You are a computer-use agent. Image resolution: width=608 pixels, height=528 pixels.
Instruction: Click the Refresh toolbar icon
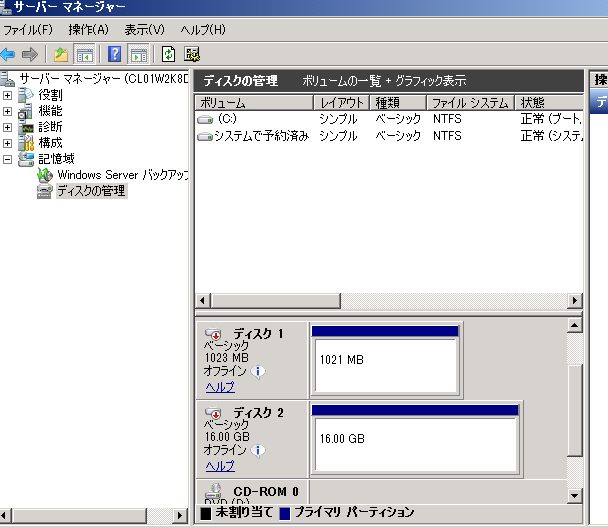pyautogui.click(x=168, y=54)
